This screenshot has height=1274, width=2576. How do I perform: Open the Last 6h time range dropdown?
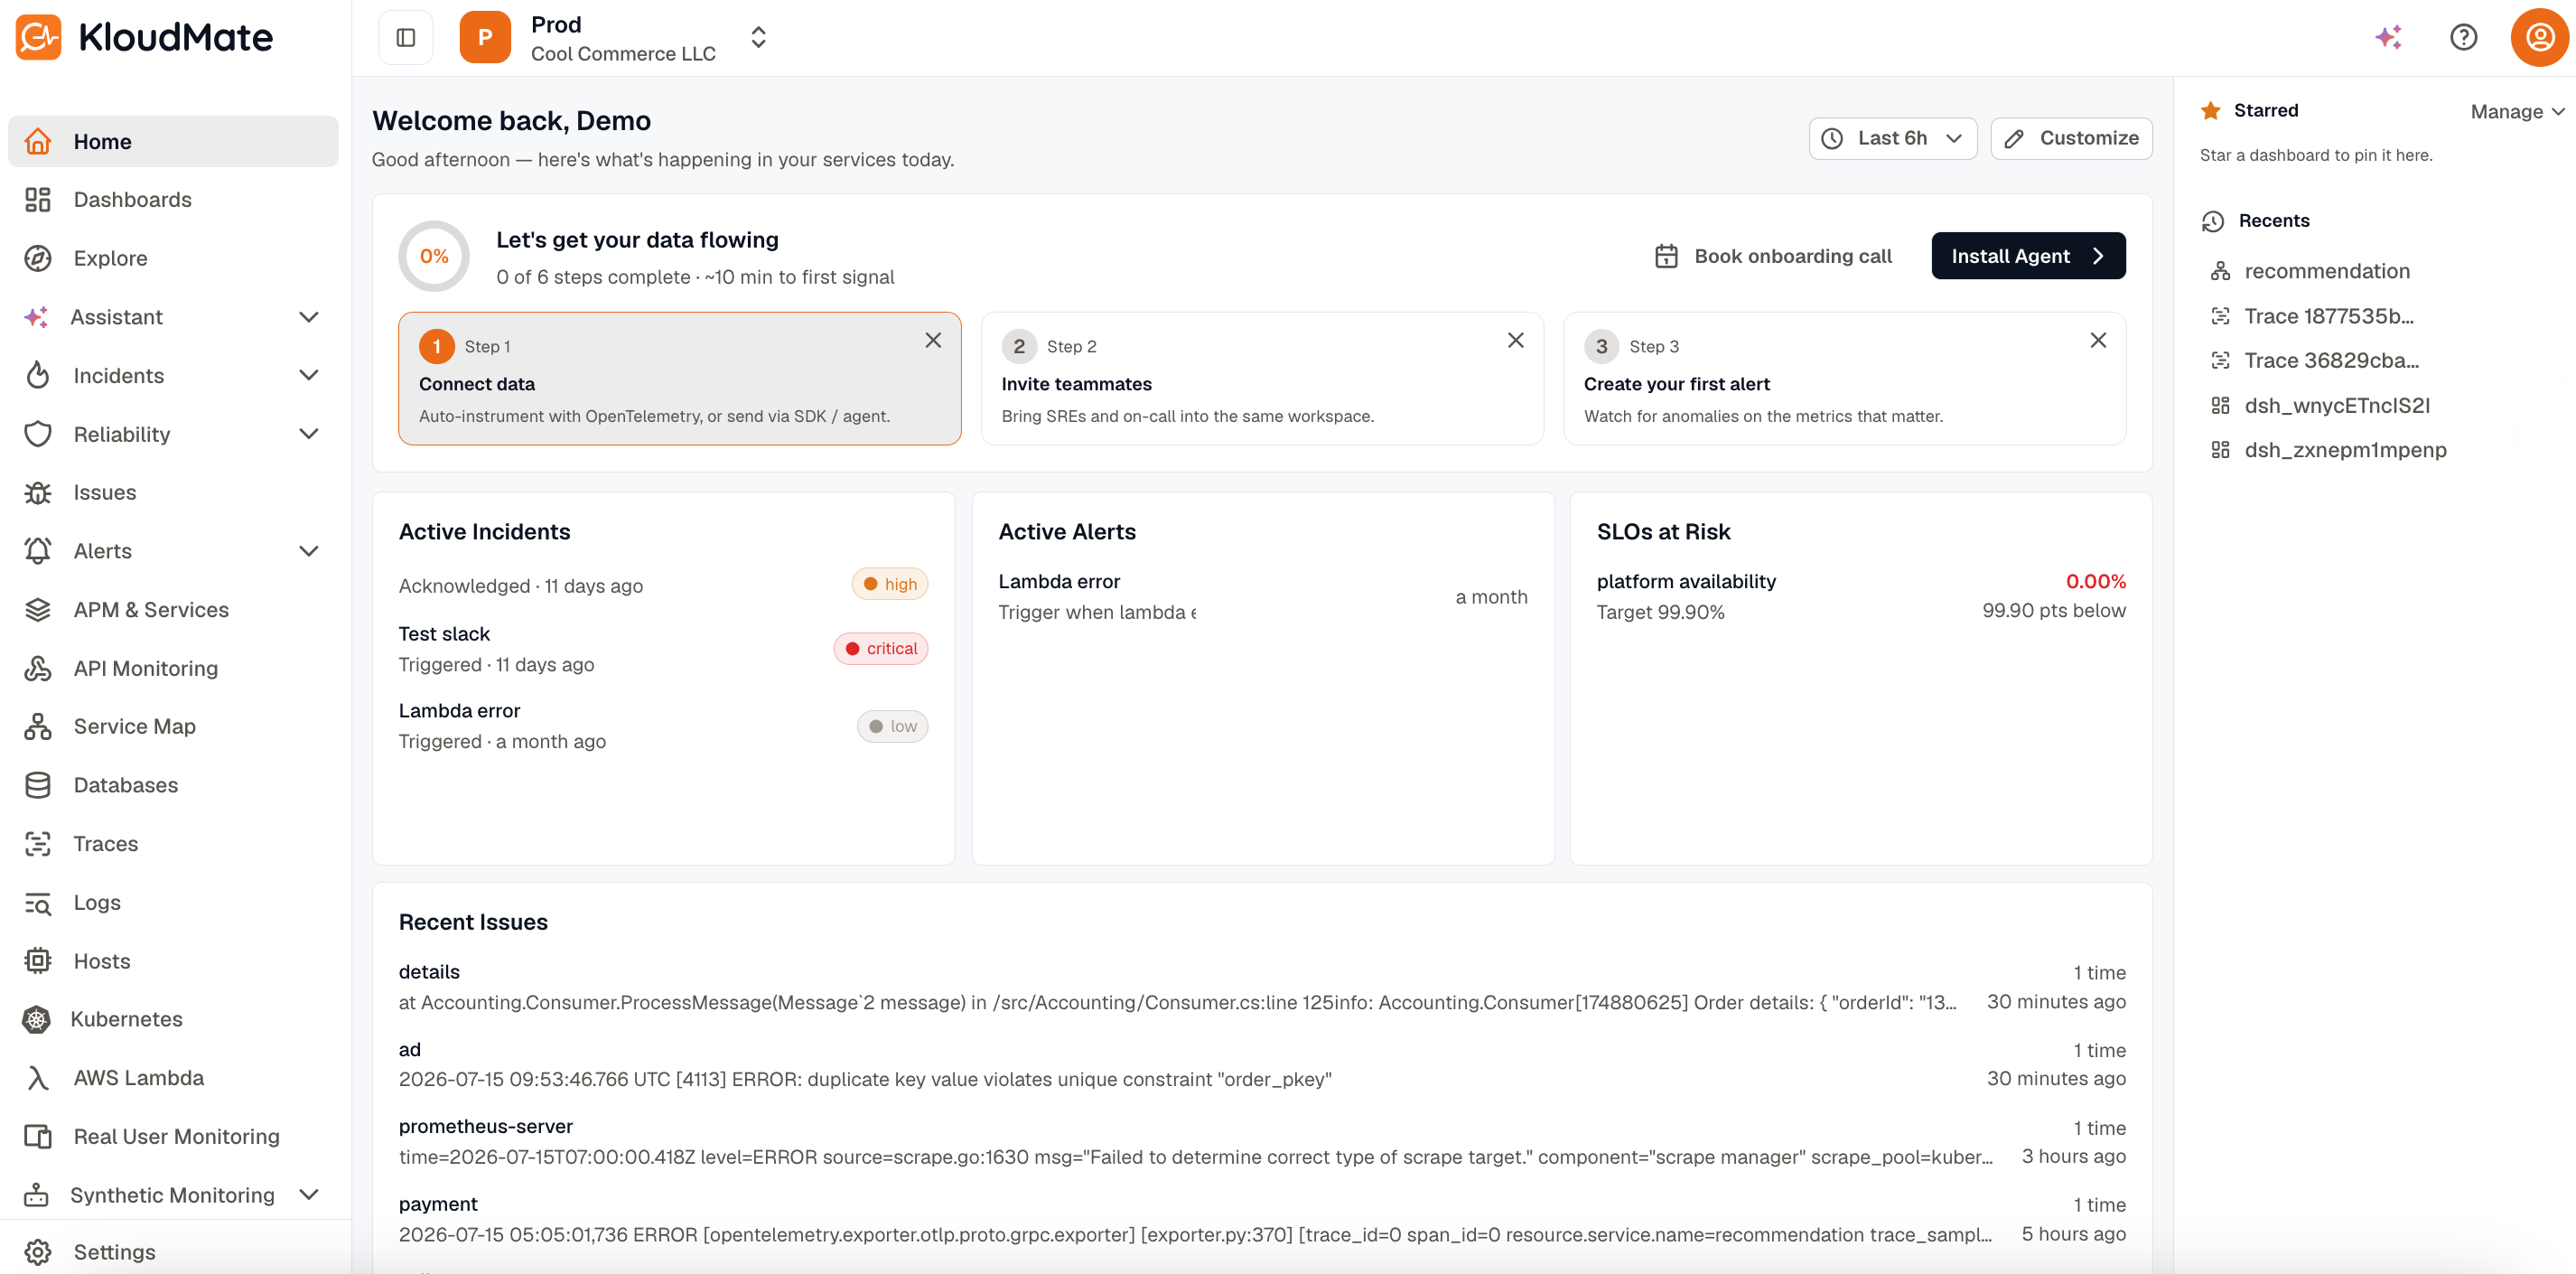coord(1892,139)
